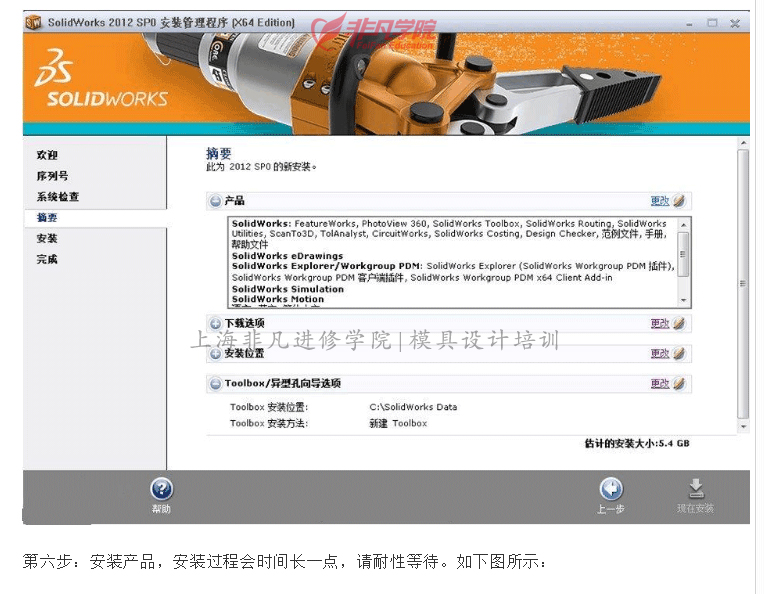Viewport: 765px width, 594px height.
Task: Click the pencil icon in 下载选项 row
Action: tap(679, 323)
